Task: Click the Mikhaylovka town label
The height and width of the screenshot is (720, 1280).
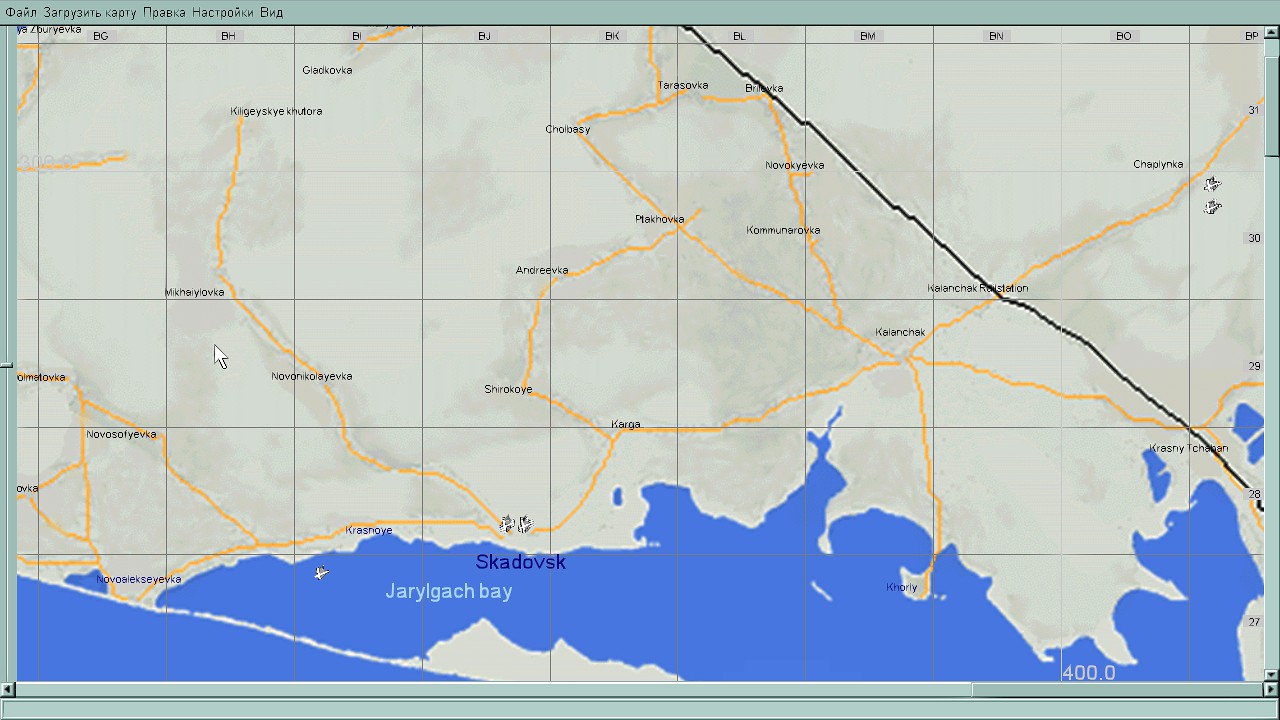Action: pyautogui.click(x=194, y=292)
